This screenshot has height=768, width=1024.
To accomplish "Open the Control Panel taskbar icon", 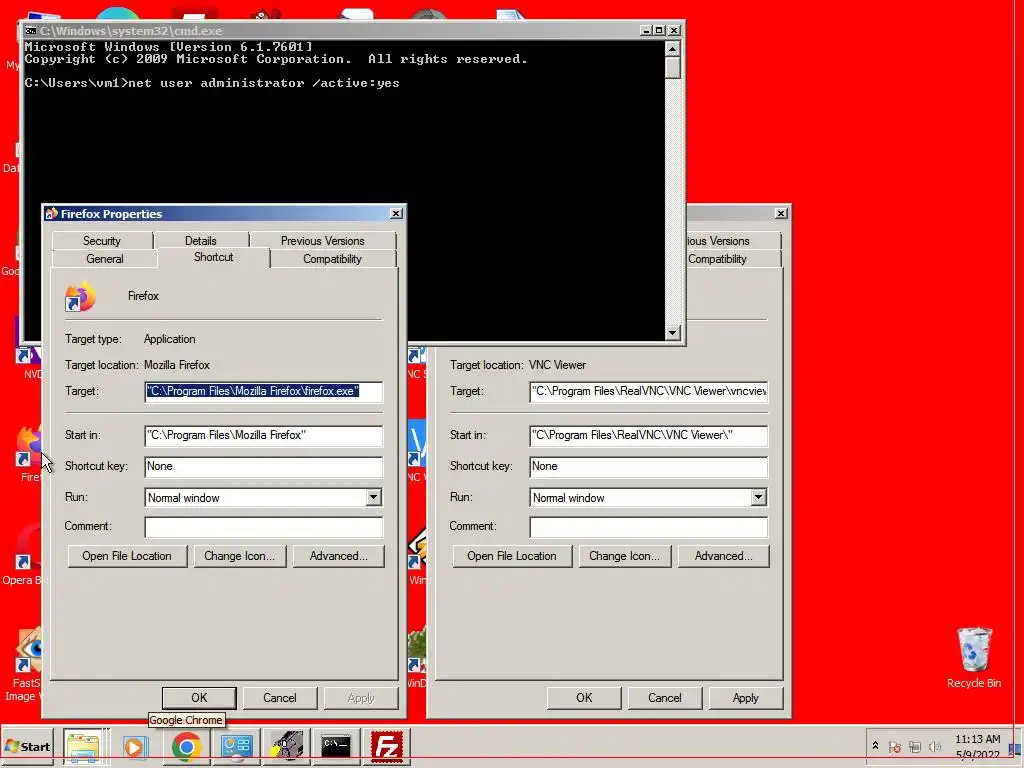I will [236, 746].
